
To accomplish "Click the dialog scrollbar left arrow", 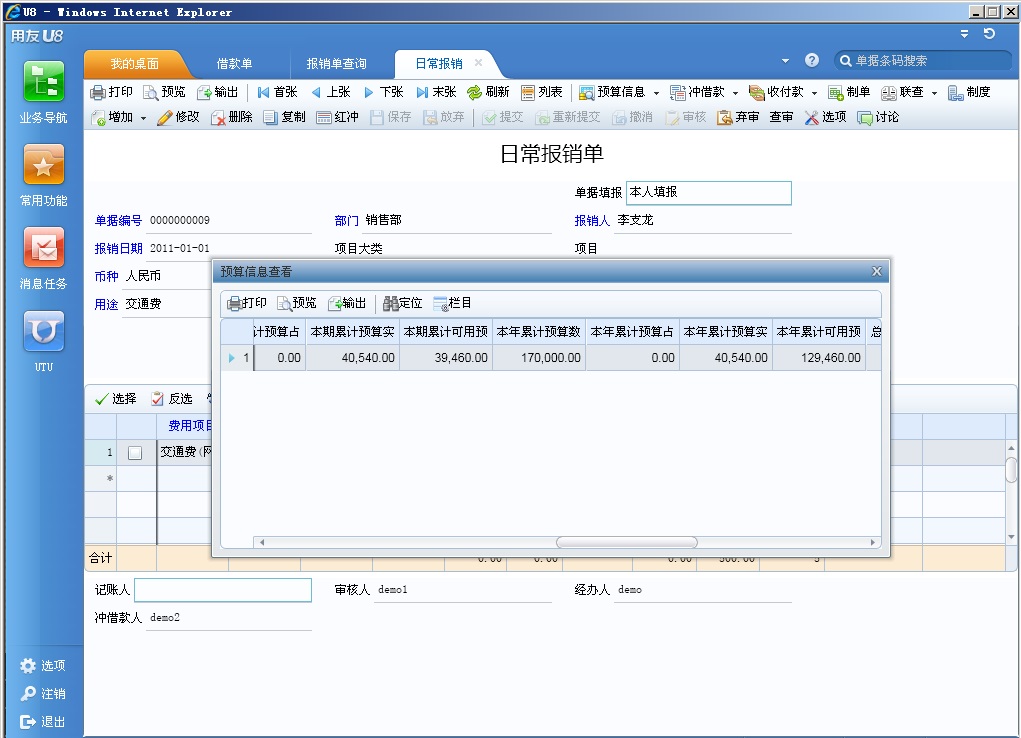I will 262,542.
